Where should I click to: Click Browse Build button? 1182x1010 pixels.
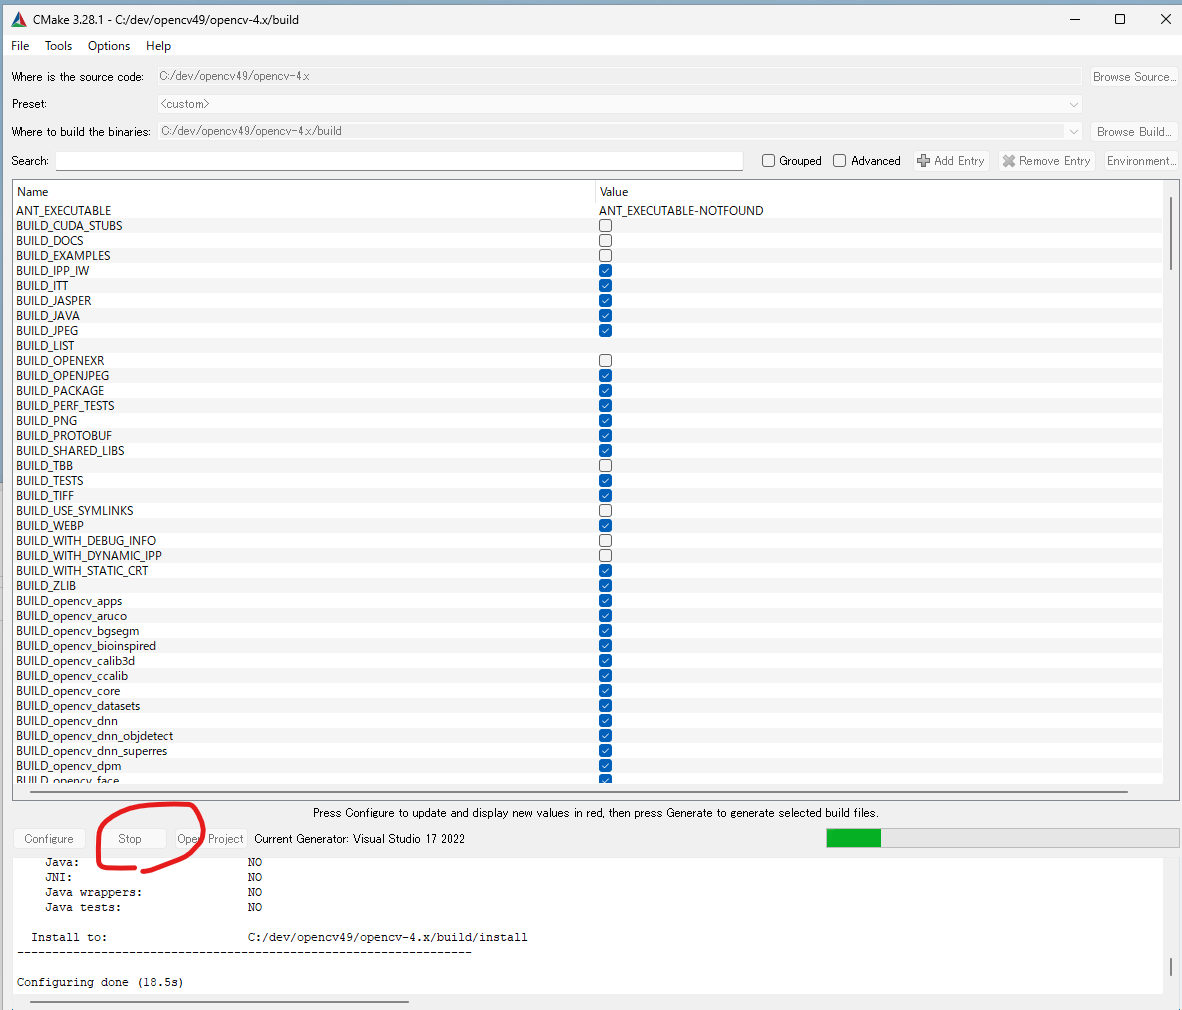point(1134,131)
